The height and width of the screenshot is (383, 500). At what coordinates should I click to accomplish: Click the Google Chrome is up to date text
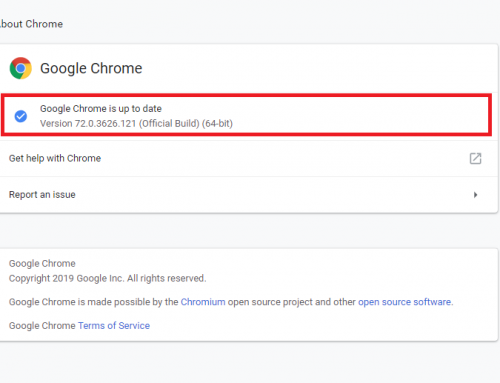click(101, 109)
